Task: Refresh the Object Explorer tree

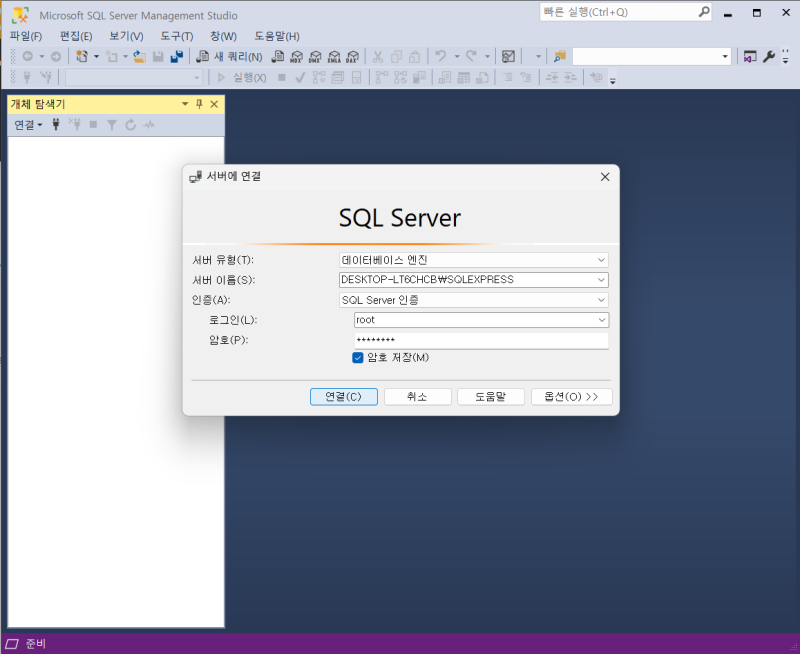Action: (131, 124)
